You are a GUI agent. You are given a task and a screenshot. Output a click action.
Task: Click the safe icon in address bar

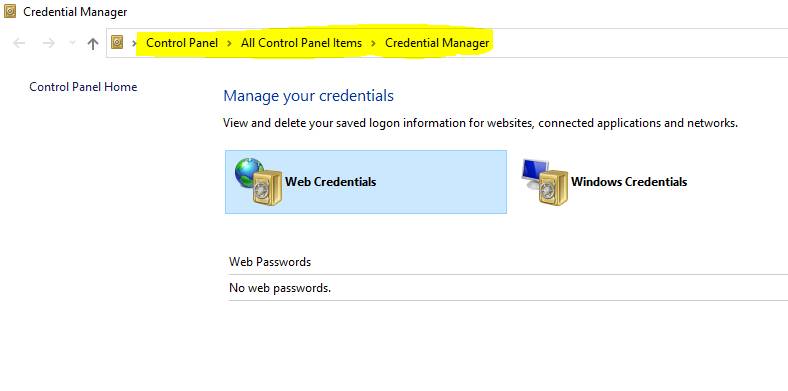tap(117, 43)
